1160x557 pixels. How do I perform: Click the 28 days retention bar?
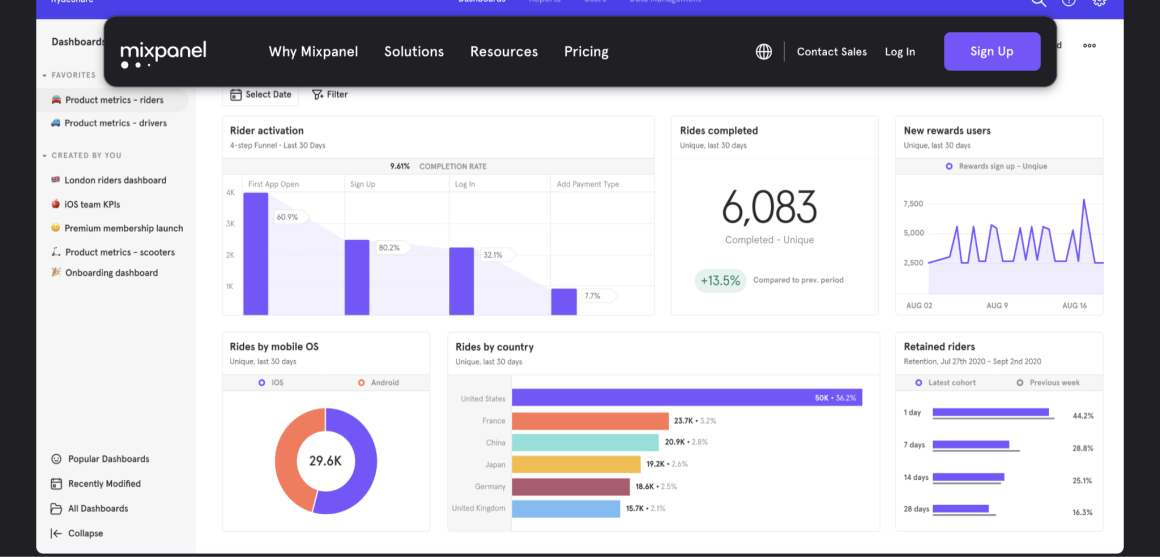tap(960, 509)
